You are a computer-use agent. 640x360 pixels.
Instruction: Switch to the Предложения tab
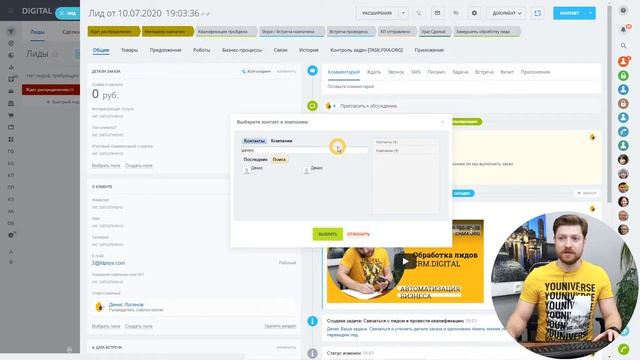pos(165,50)
